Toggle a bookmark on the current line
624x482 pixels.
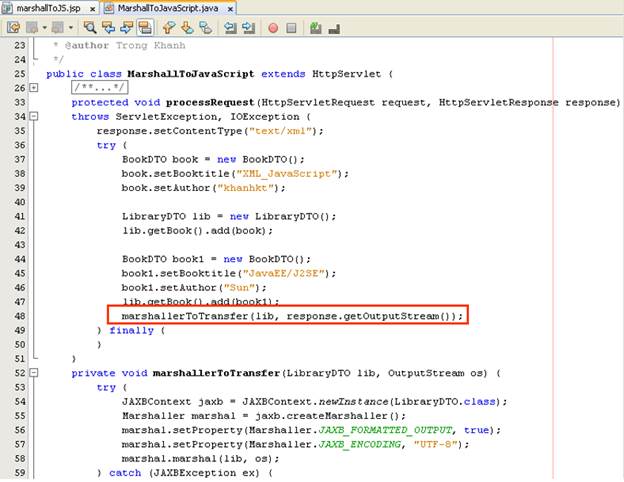(x=205, y=28)
